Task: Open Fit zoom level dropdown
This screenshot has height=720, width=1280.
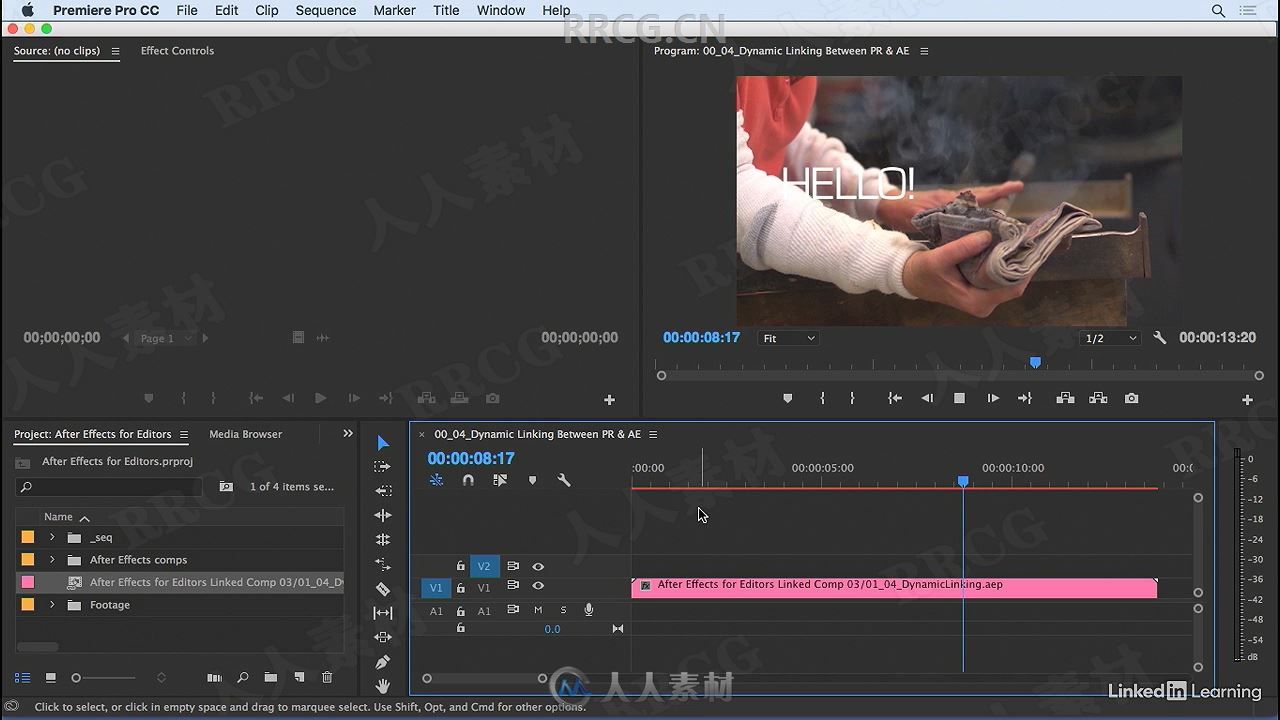Action: pos(789,338)
